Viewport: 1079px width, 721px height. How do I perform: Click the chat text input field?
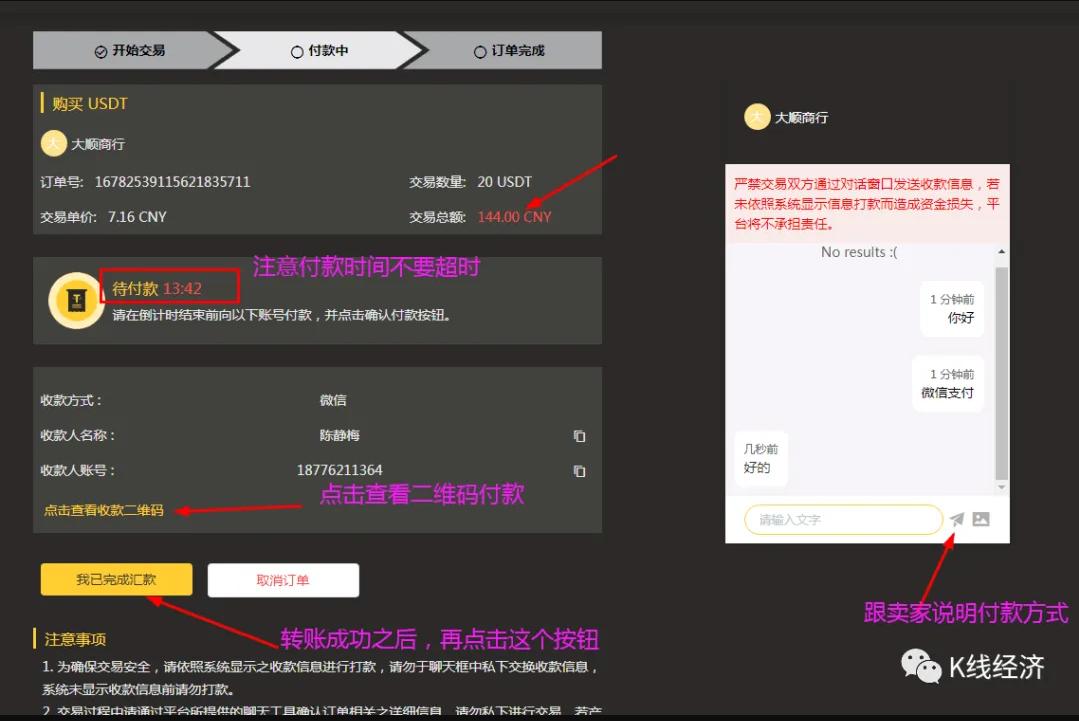842,520
